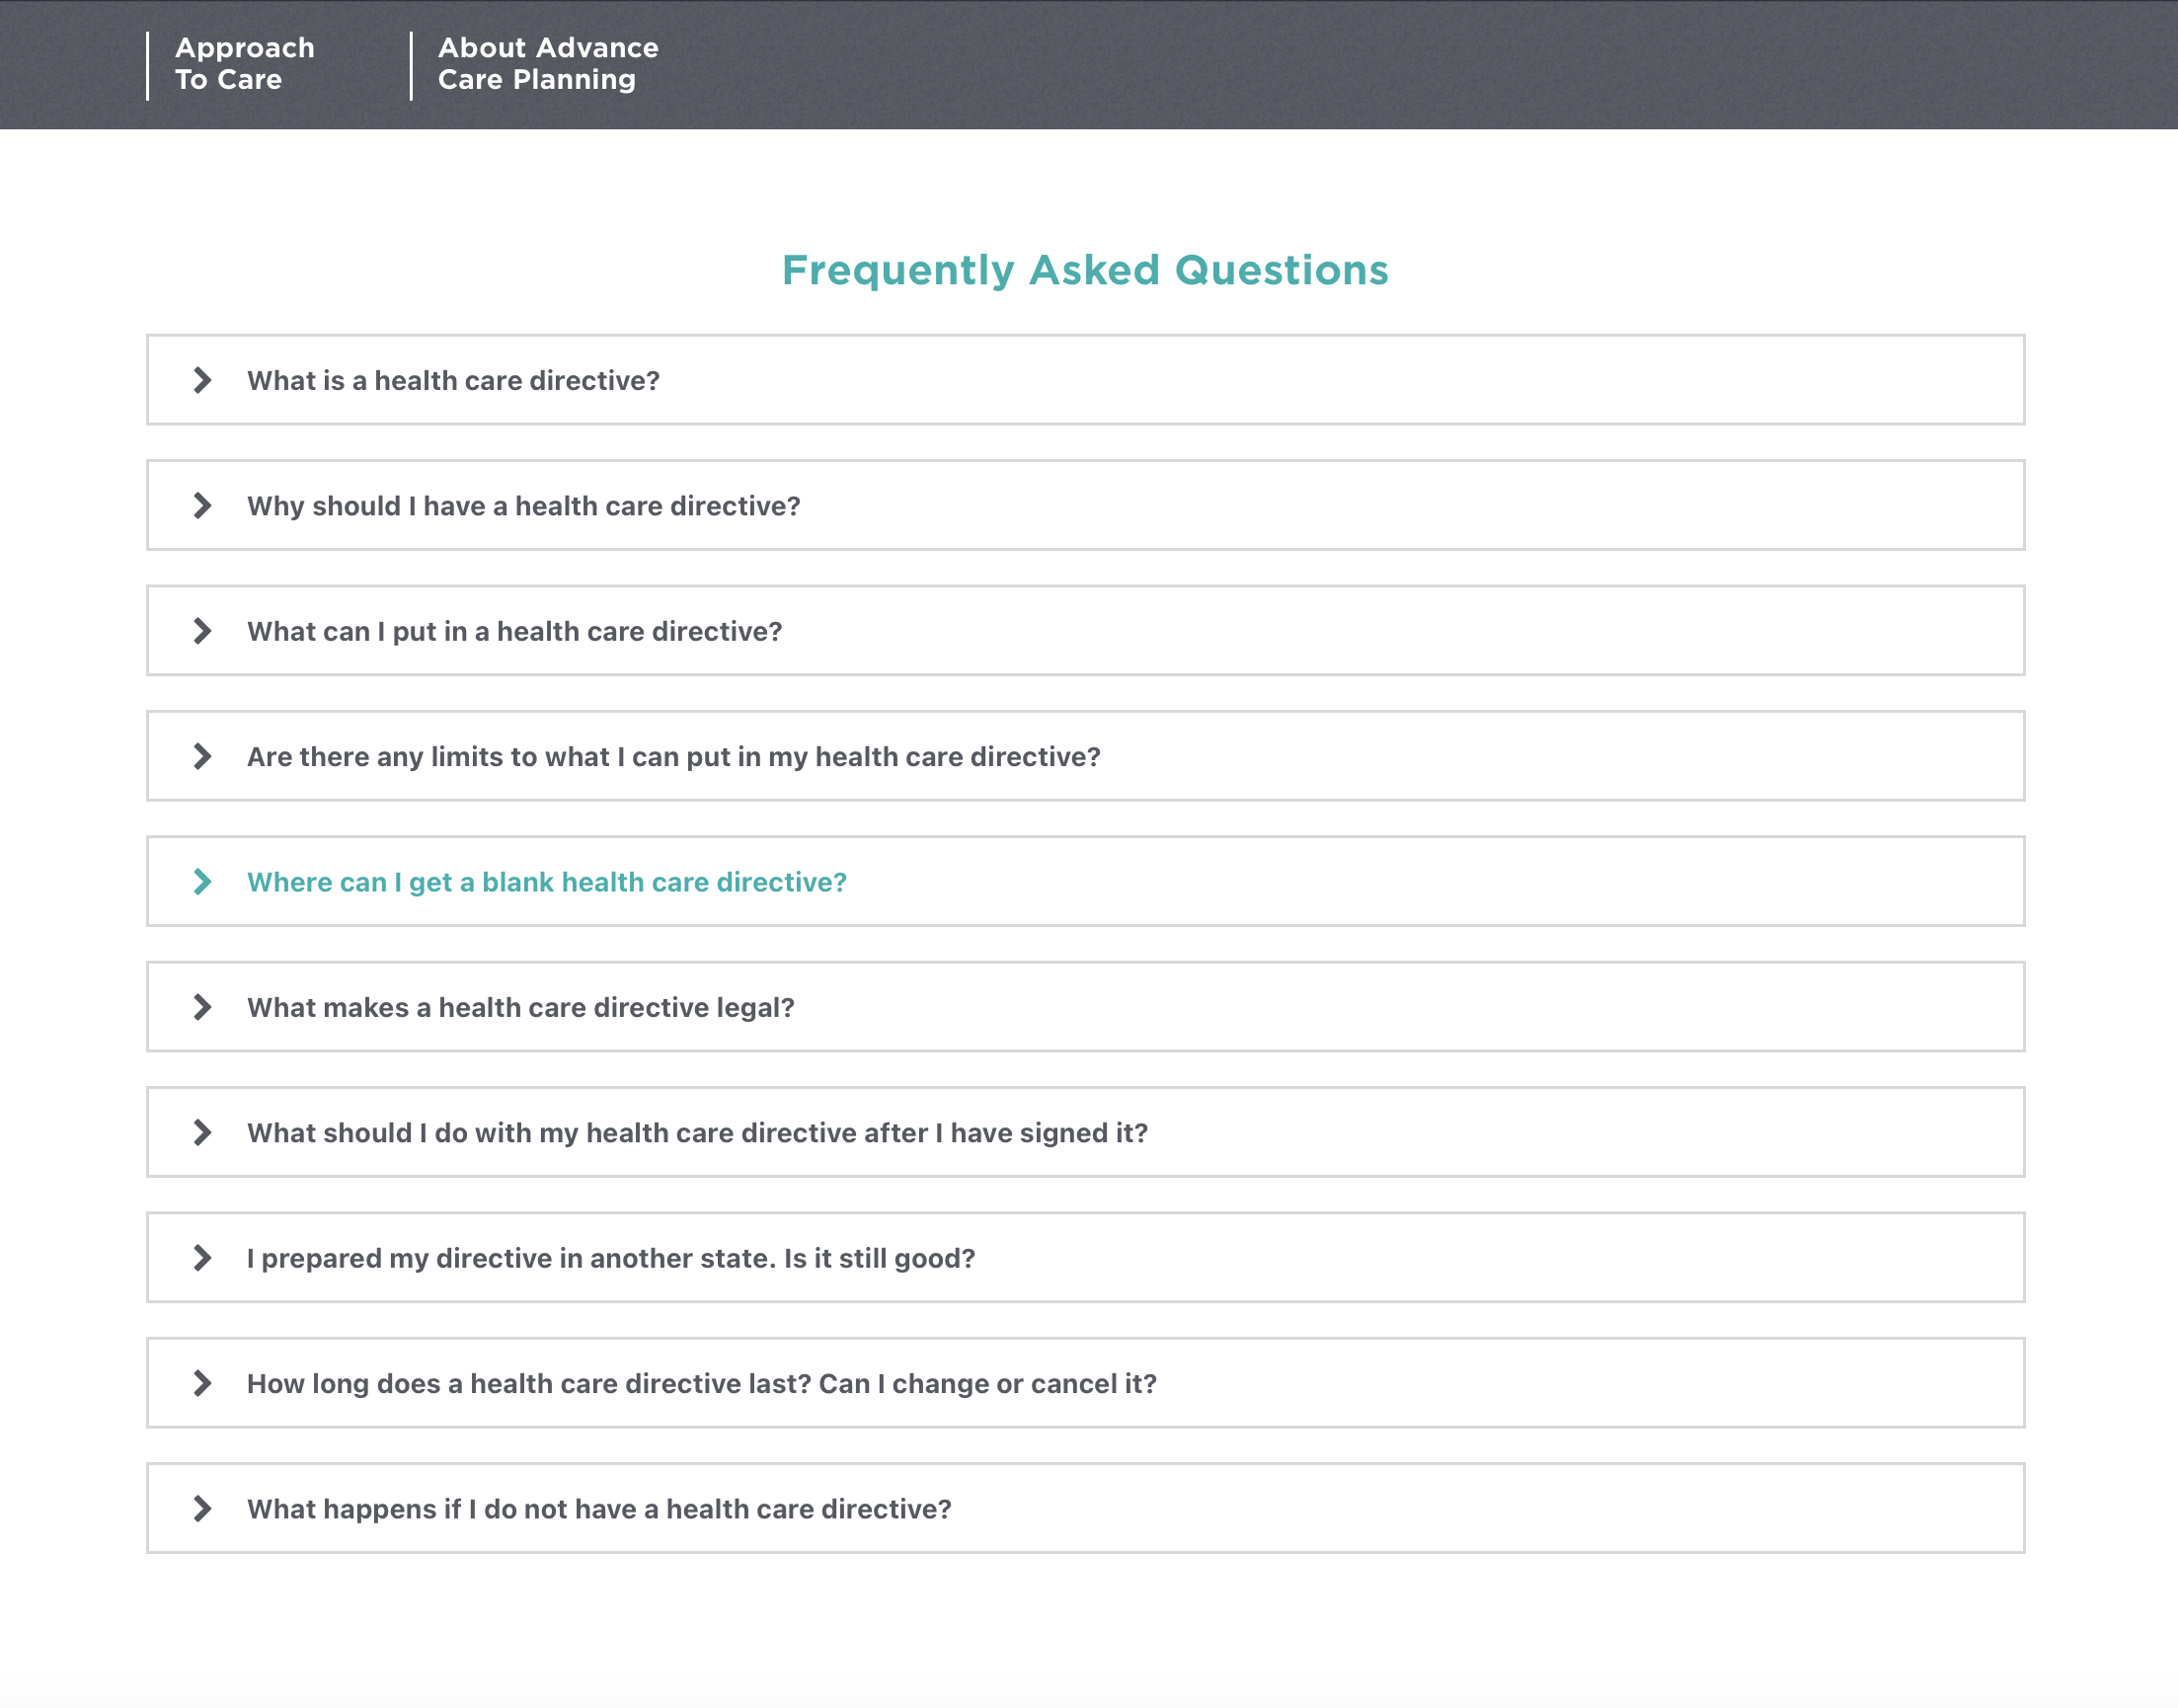
Task: Expand 'Where can I get a blank health care directive?'
Action: (x=547, y=882)
